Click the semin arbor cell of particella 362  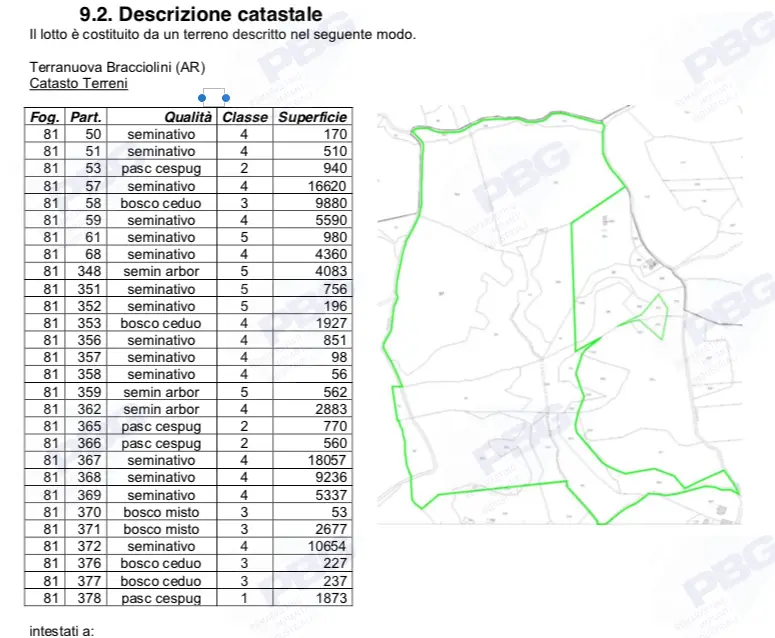click(x=162, y=409)
